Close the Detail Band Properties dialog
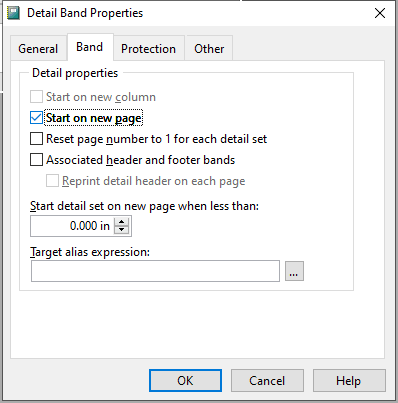This screenshot has height=403, width=398. tap(380, 13)
